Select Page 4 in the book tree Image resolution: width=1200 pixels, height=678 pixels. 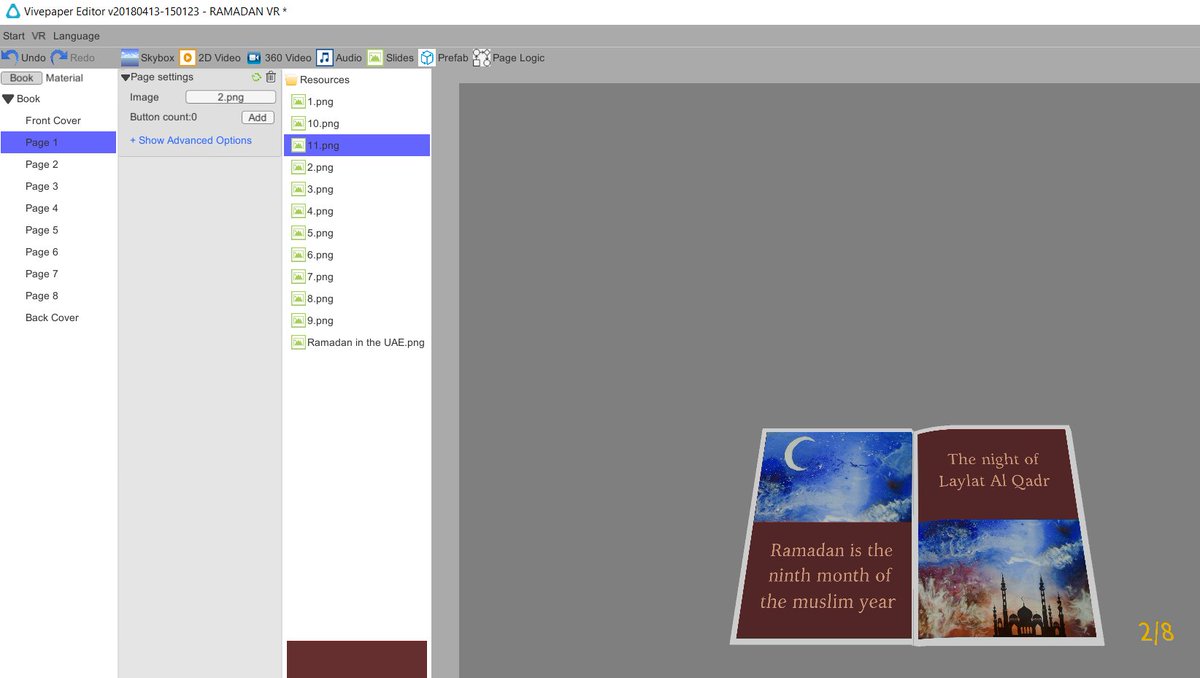click(x=58, y=208)
